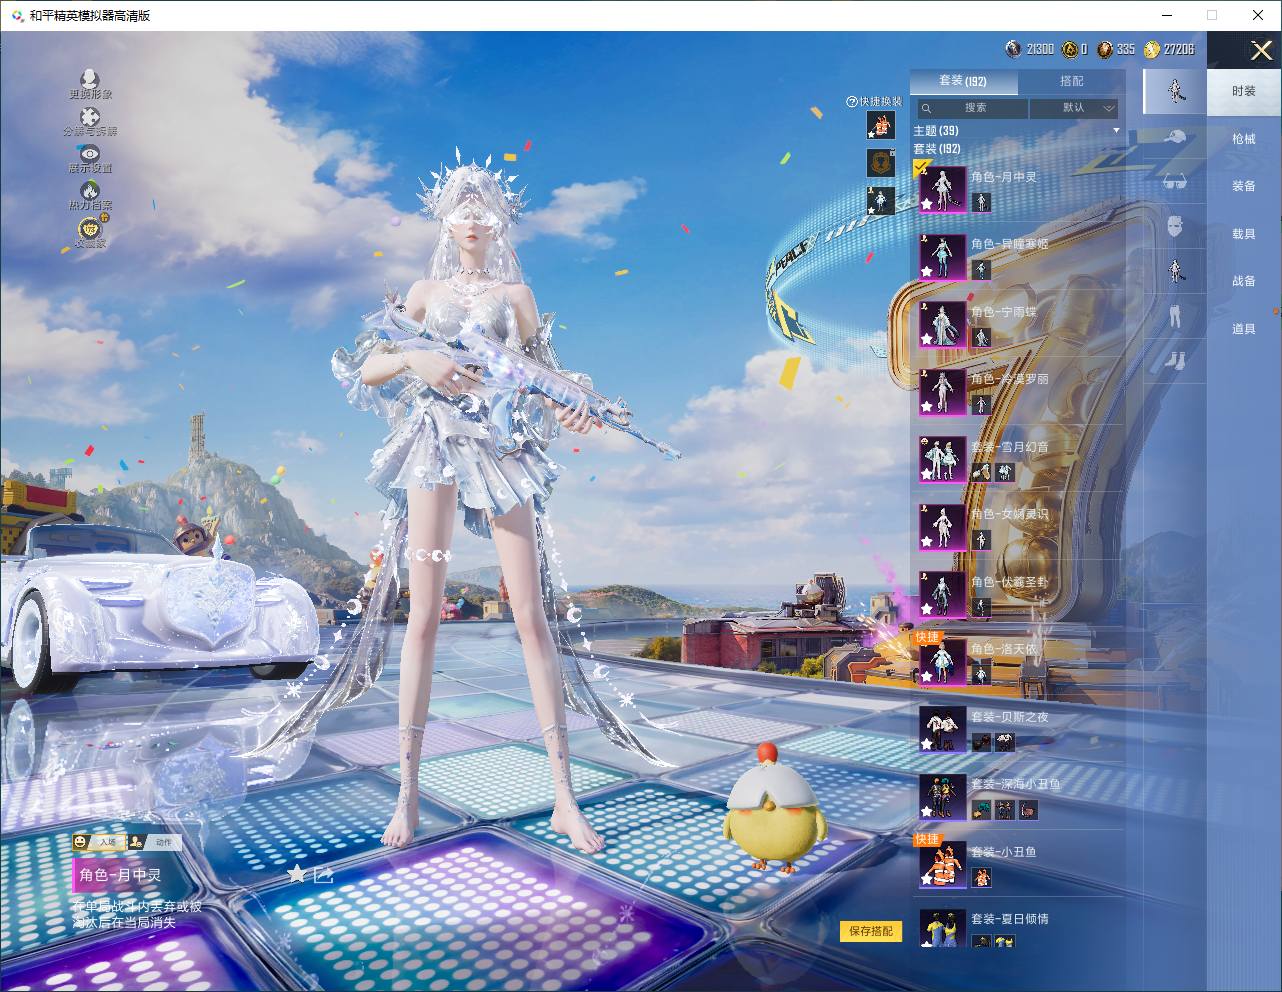Viewport: 1282px width, 992px height.
Task: Select the outfit body figure icon under mask
Action: [1176, 271]
